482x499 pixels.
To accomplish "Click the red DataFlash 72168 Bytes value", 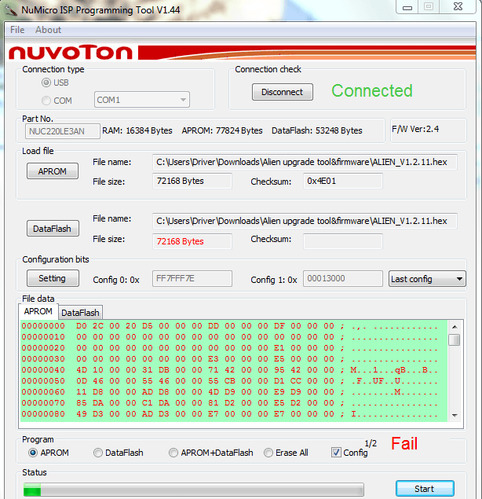I will coord(180,241).
